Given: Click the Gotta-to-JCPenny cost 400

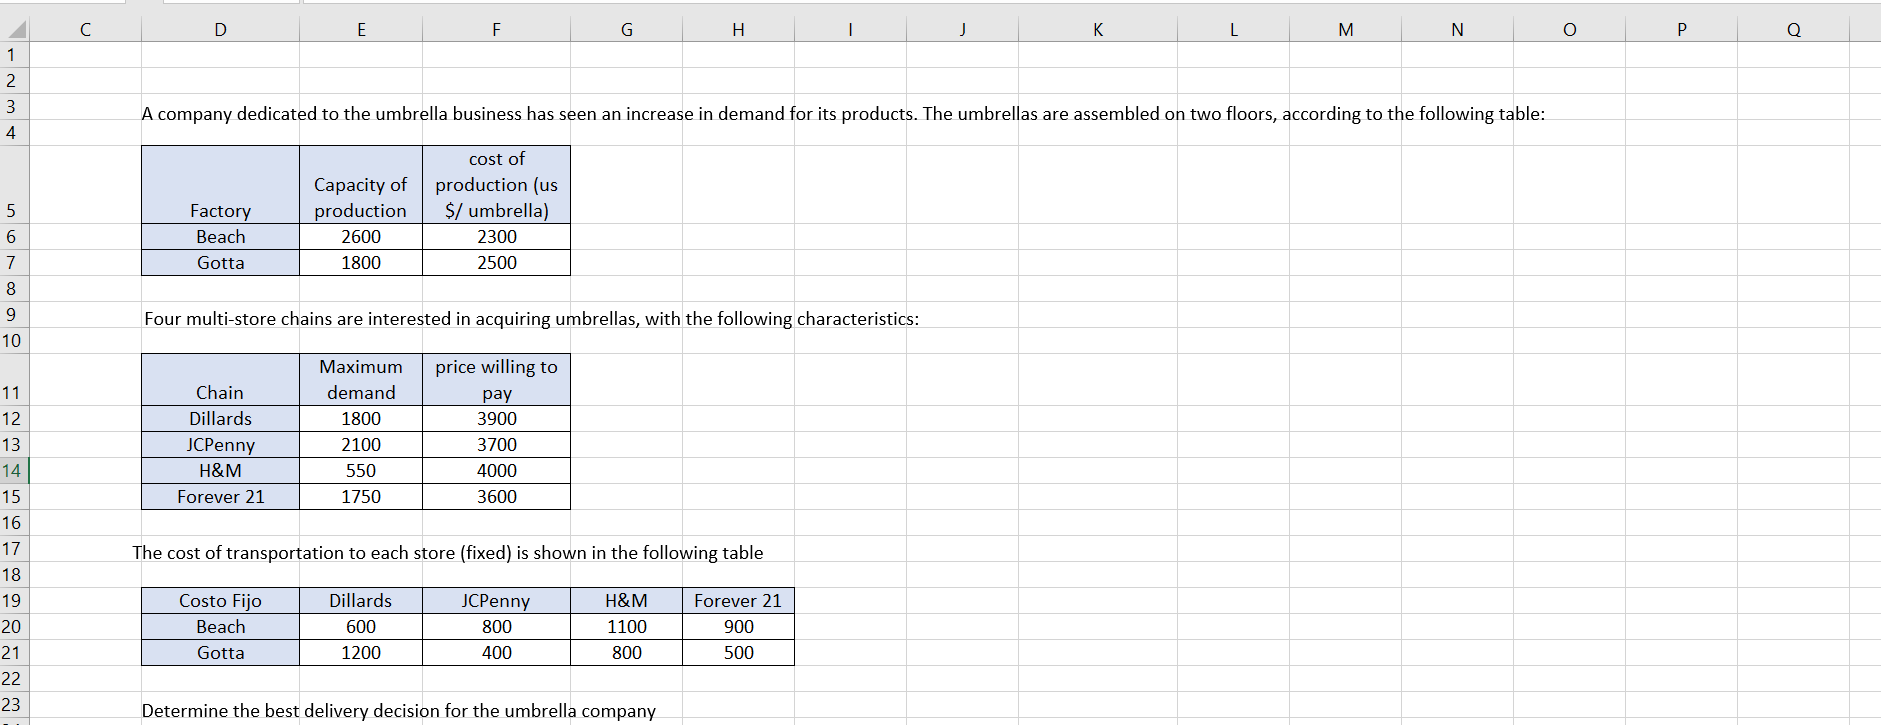Looking at the screenshot, I should [x=496, y=652].
